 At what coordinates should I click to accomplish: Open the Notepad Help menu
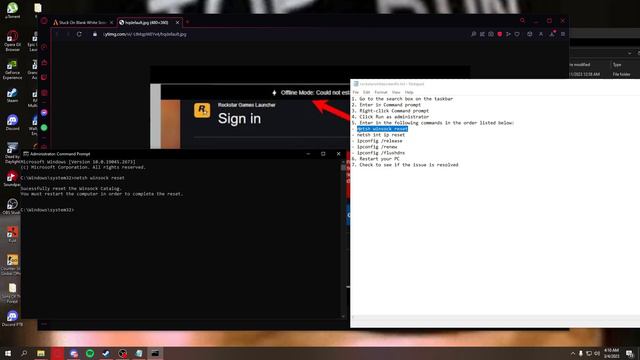[x=409, y=92]
